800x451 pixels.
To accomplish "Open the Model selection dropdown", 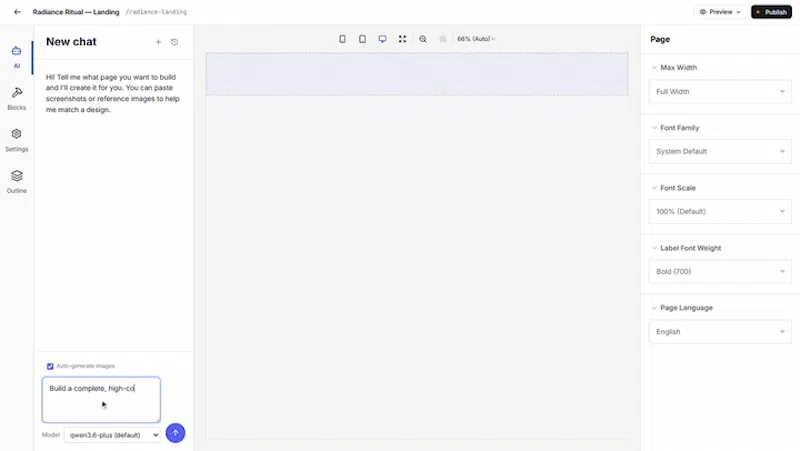I will [x=112, y=435].
